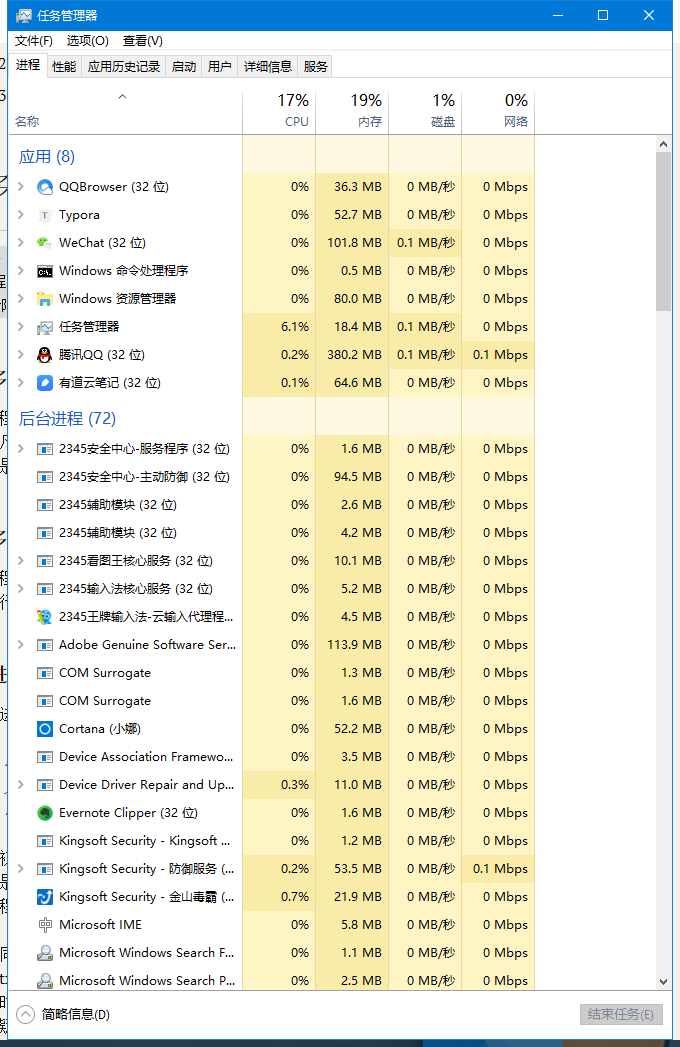The width and height of the screenshot is (680, 1047).
Task: Click the Microsoft Windows Search P... icon
Action: pyautogui.click(x=45, y=981)
